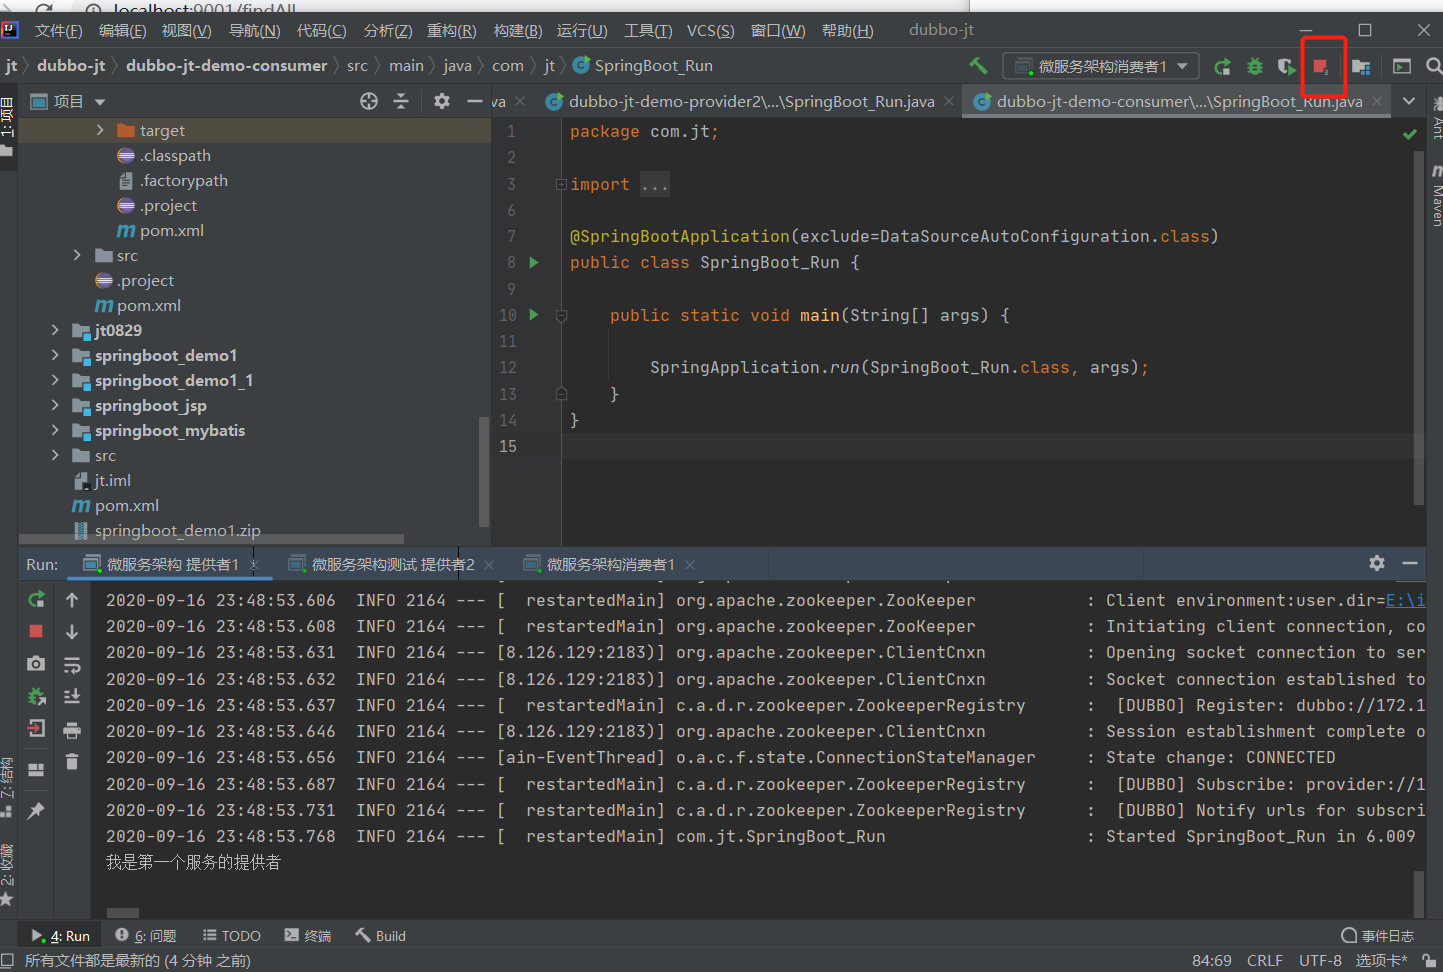Select 微服务架构消费者1 run tab

(x=610, y=564)
